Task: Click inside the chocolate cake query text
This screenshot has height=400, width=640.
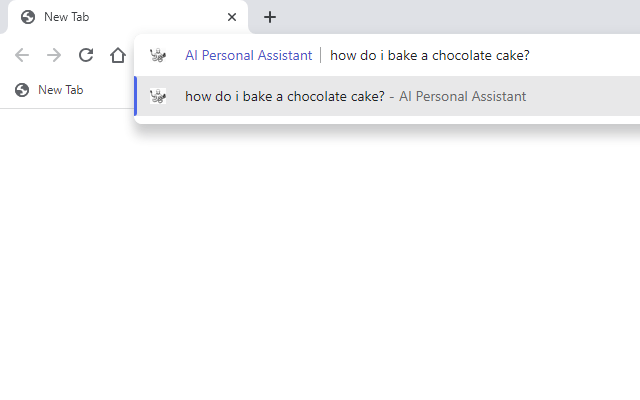Action: click(429, 55)
